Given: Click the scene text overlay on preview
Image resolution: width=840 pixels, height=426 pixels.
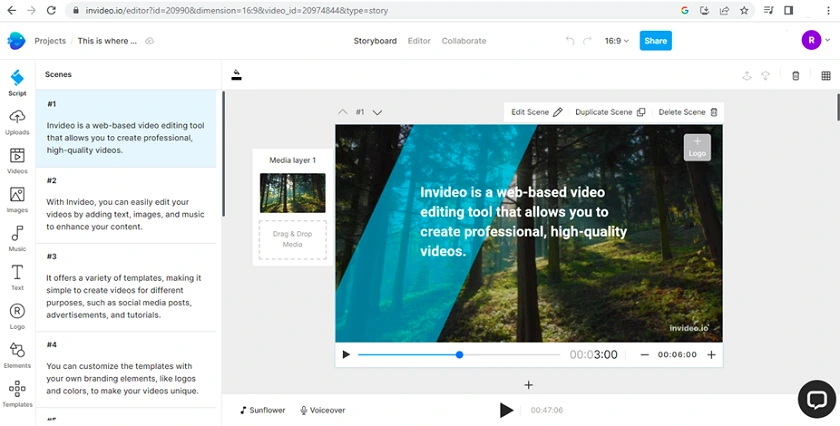Looking at the screenshot, I should tap(523, 221).
